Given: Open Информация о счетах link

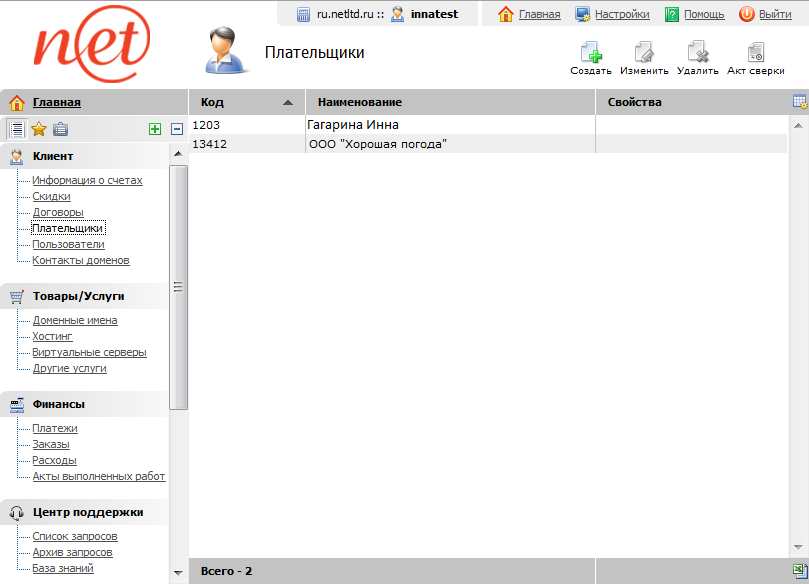Looking at the screenshot, I should coord(87,181).
